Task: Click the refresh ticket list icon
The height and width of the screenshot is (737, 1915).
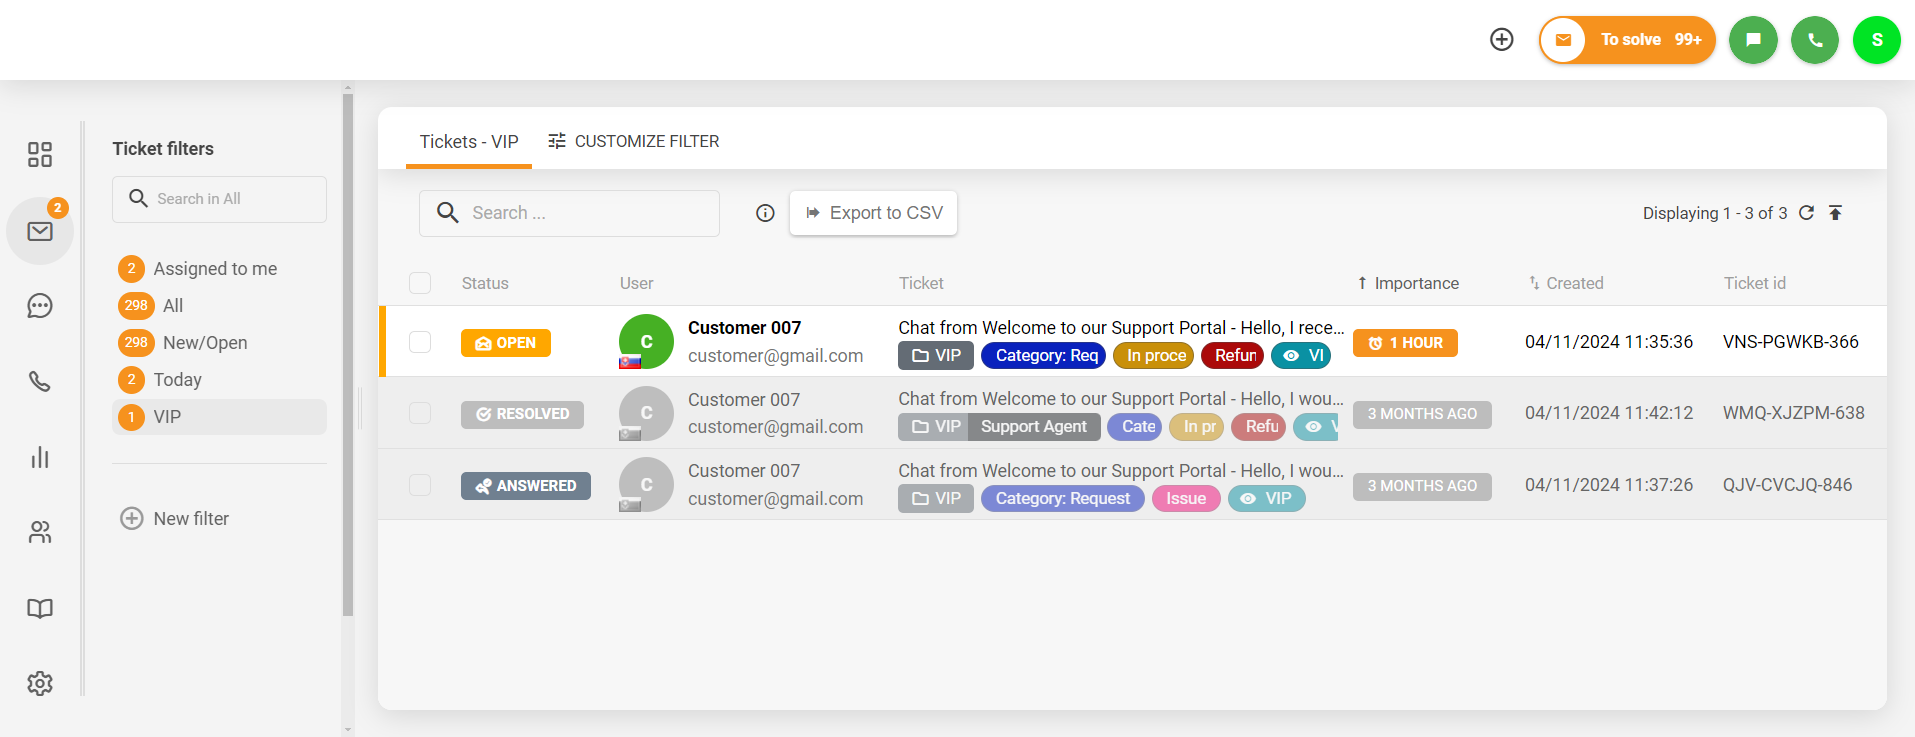Action: [1806, 213]
